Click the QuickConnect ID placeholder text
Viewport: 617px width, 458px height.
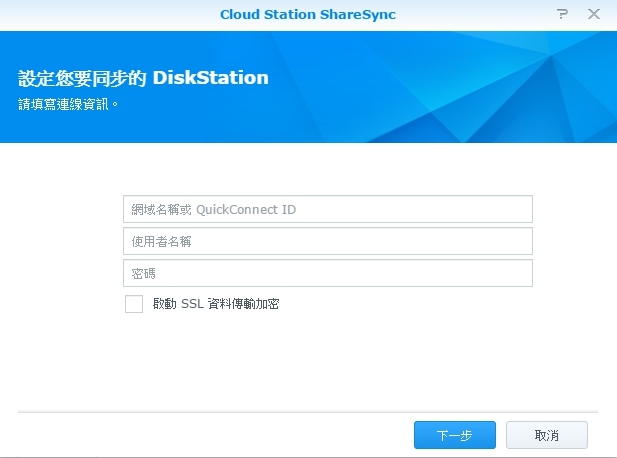[246, 210]
